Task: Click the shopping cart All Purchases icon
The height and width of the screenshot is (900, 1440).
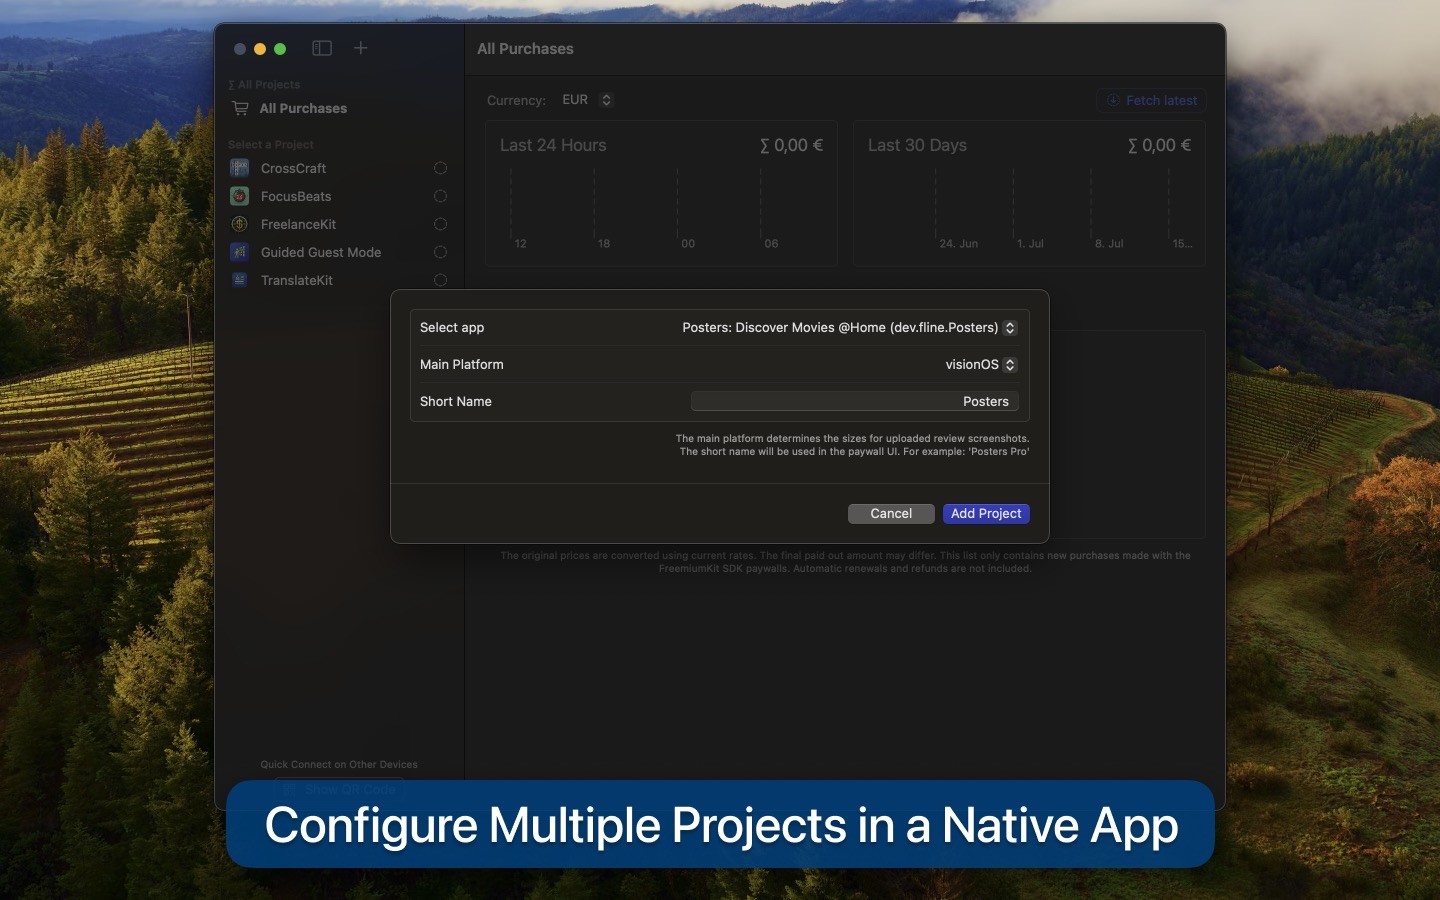Action: (x=240, y=108)
